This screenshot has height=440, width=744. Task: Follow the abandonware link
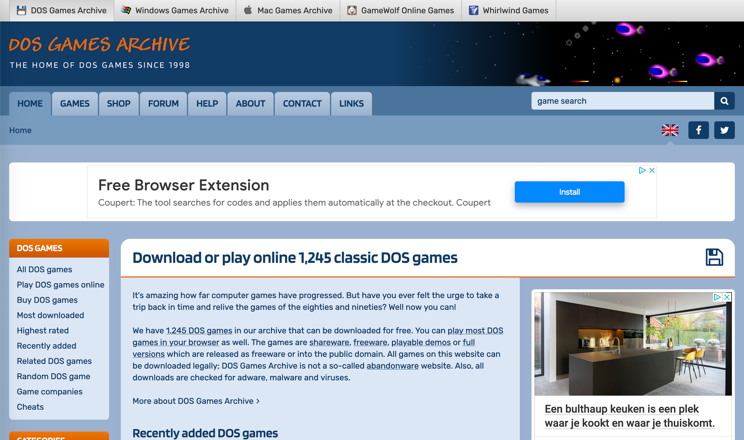coord(392,366)
